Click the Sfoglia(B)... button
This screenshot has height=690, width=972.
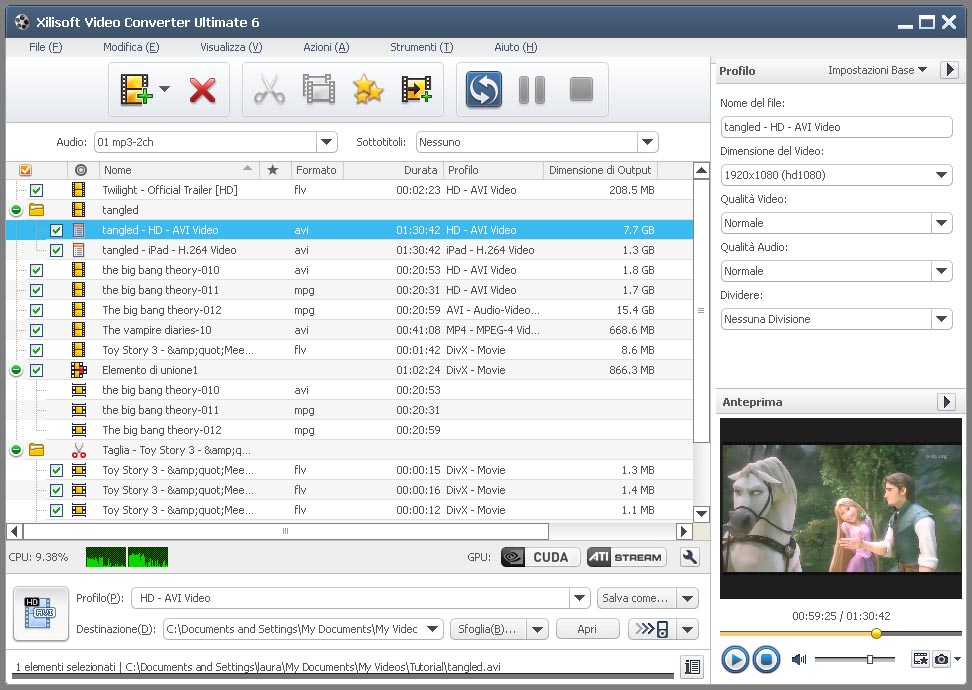tap(488, 629)
